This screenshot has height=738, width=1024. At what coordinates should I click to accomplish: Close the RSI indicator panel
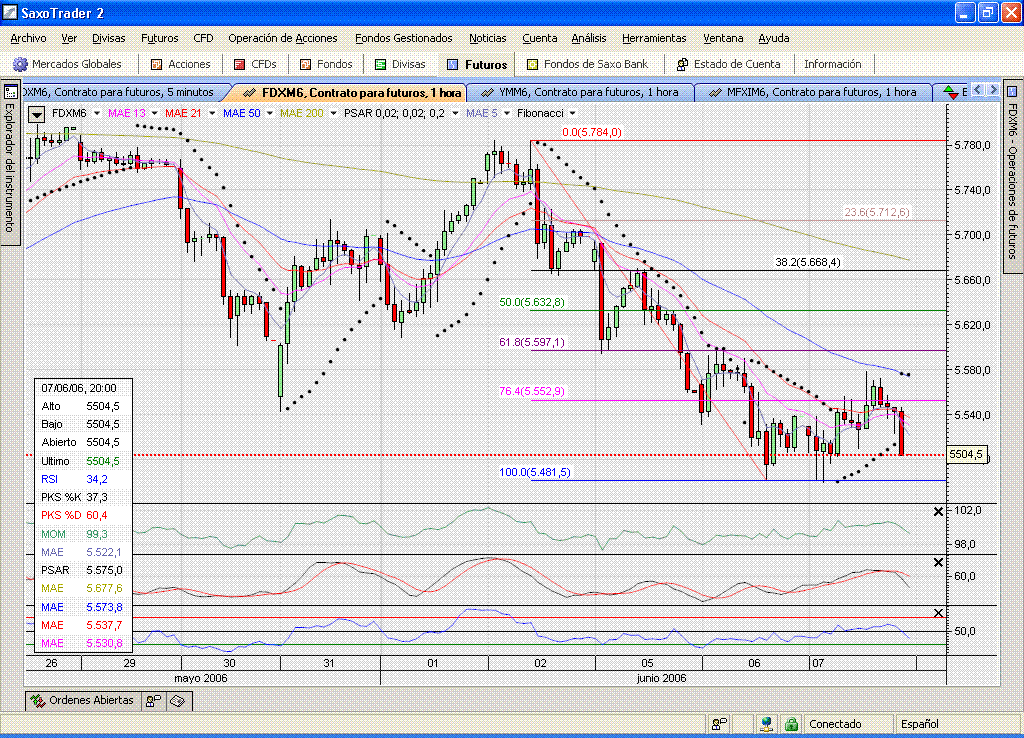click(x=938, y=613)
